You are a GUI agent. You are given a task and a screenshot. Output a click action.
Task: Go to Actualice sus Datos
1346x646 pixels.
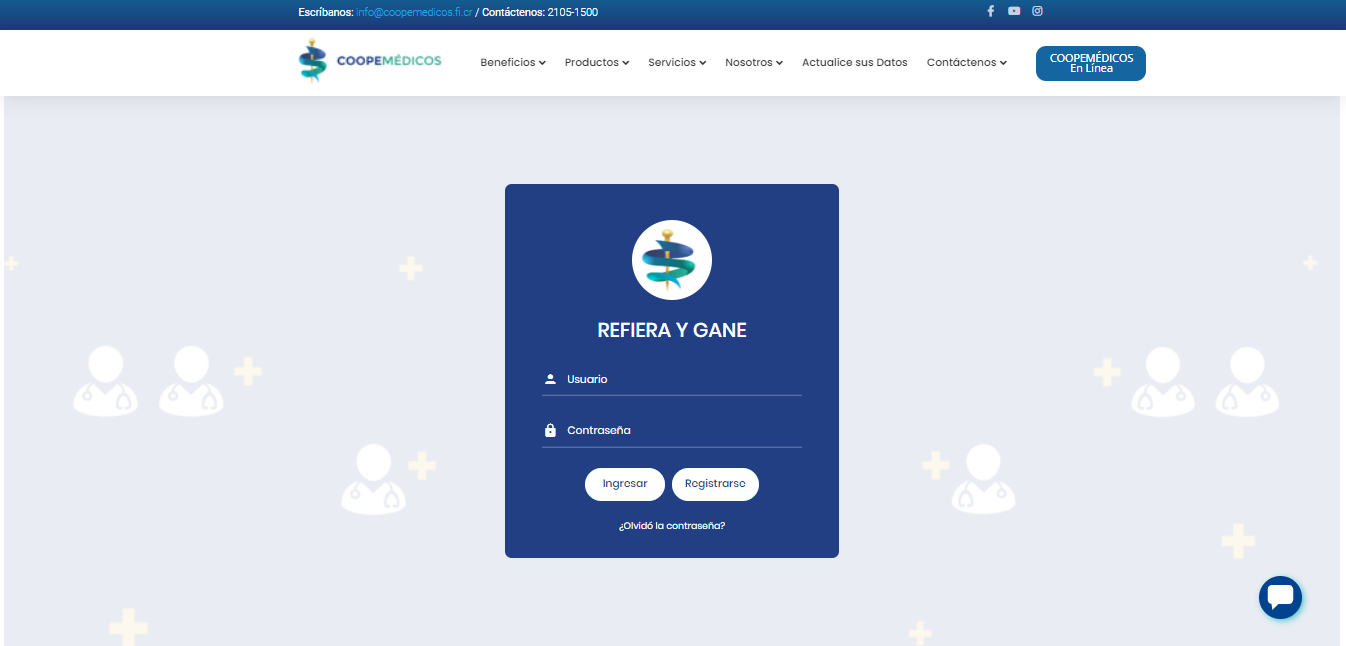tap(855, 62)
